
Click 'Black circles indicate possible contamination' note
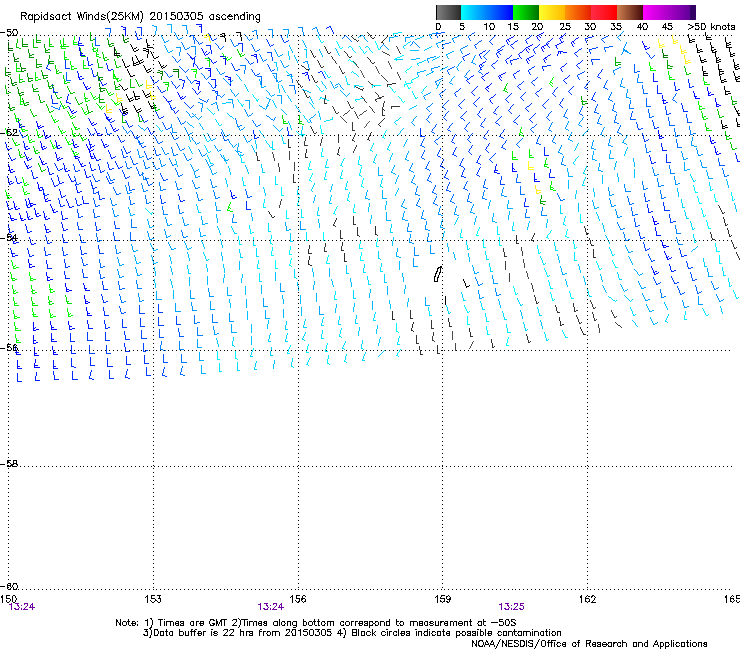[456, 633]
